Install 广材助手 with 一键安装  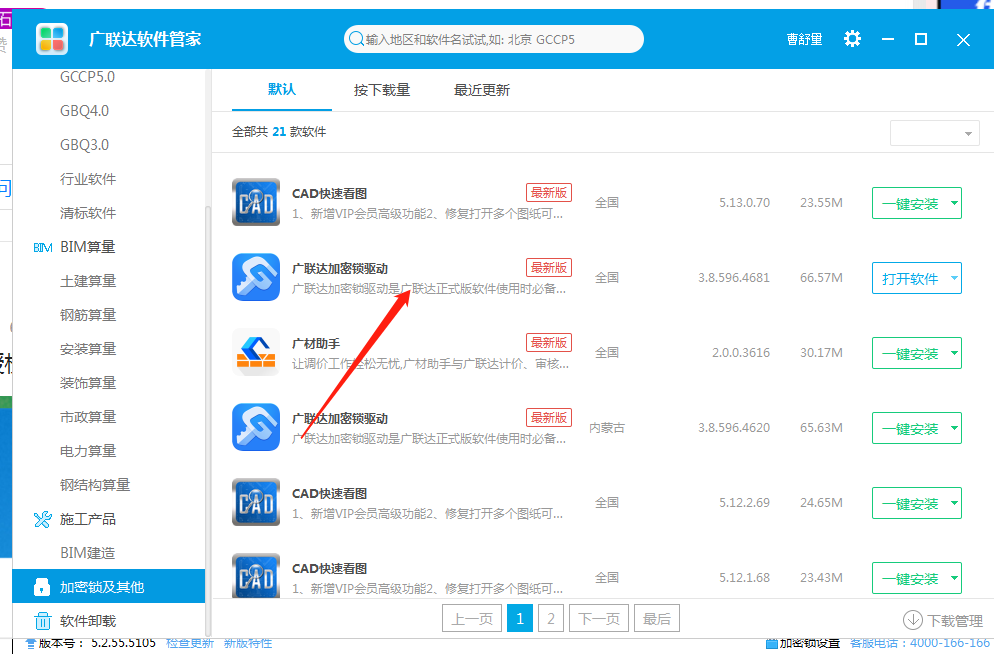click(x=910, y=353)
